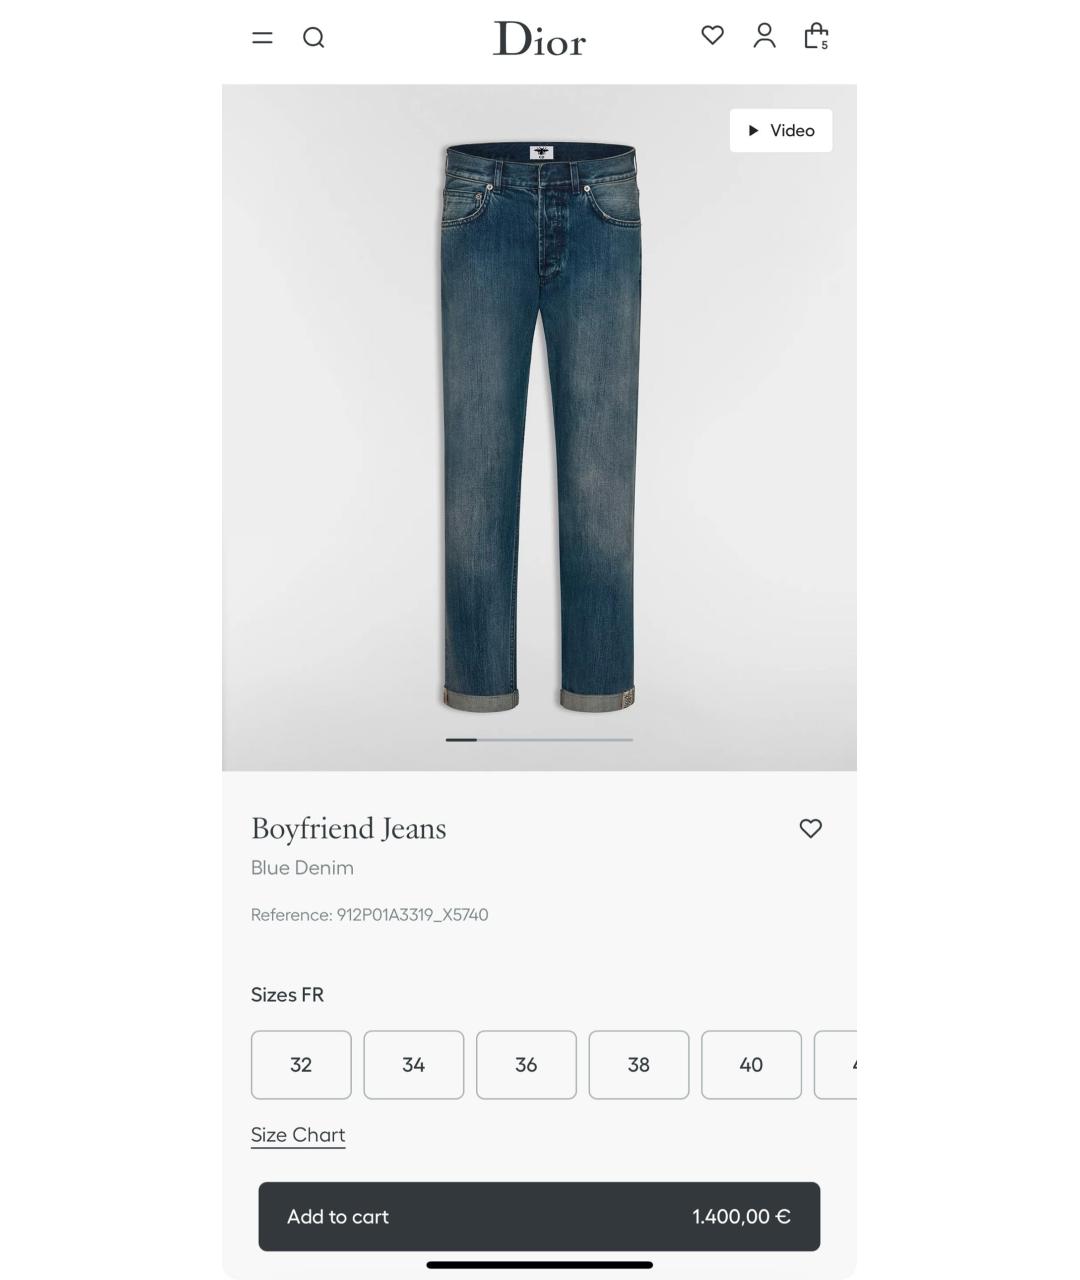Open the hamburger menu icon
The width and height of the screenshot is (1080, 1280).
pos(262,38)
